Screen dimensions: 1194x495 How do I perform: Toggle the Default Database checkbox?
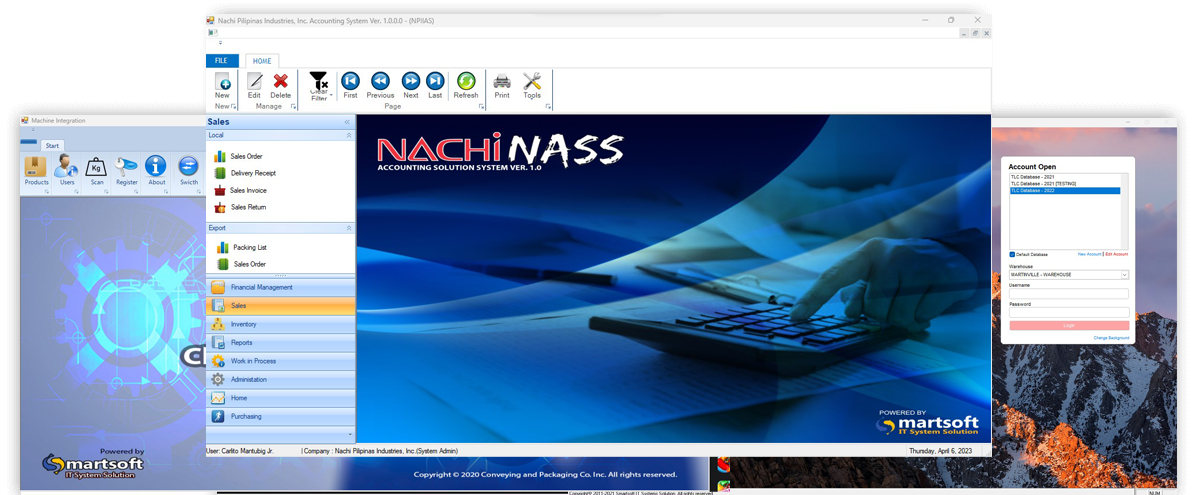1012,254
